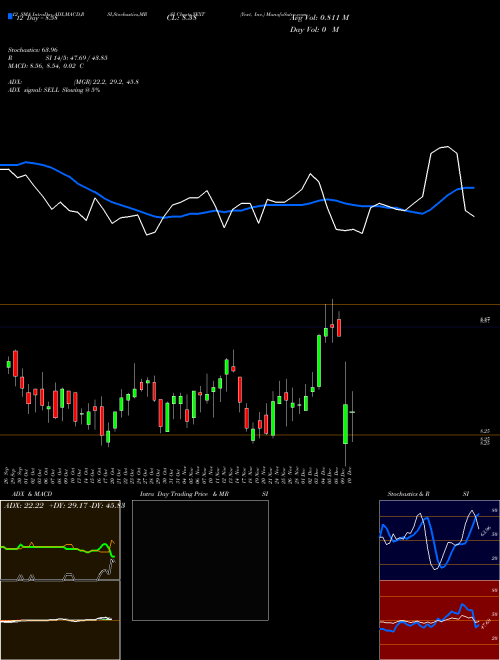The height and width of the screenshot is (660, 500).
Task: Open the red RSI chart thumbnail
Action: 439,620
